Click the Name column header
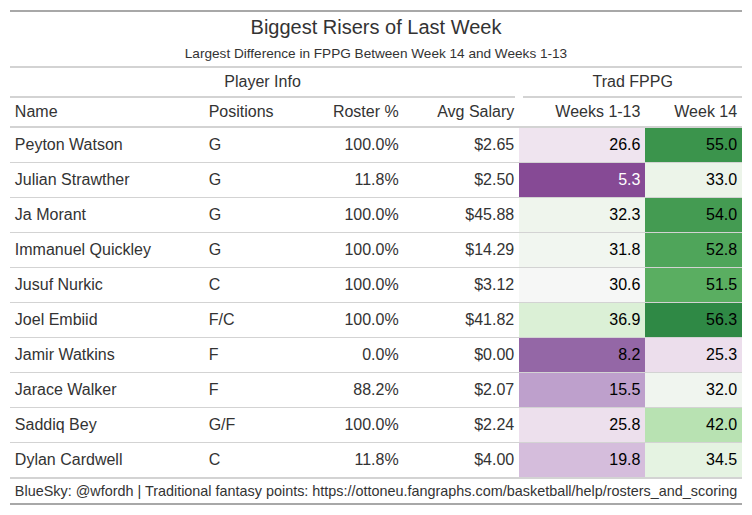Screen dimensions: 752x515 click(x=37, y=111)
